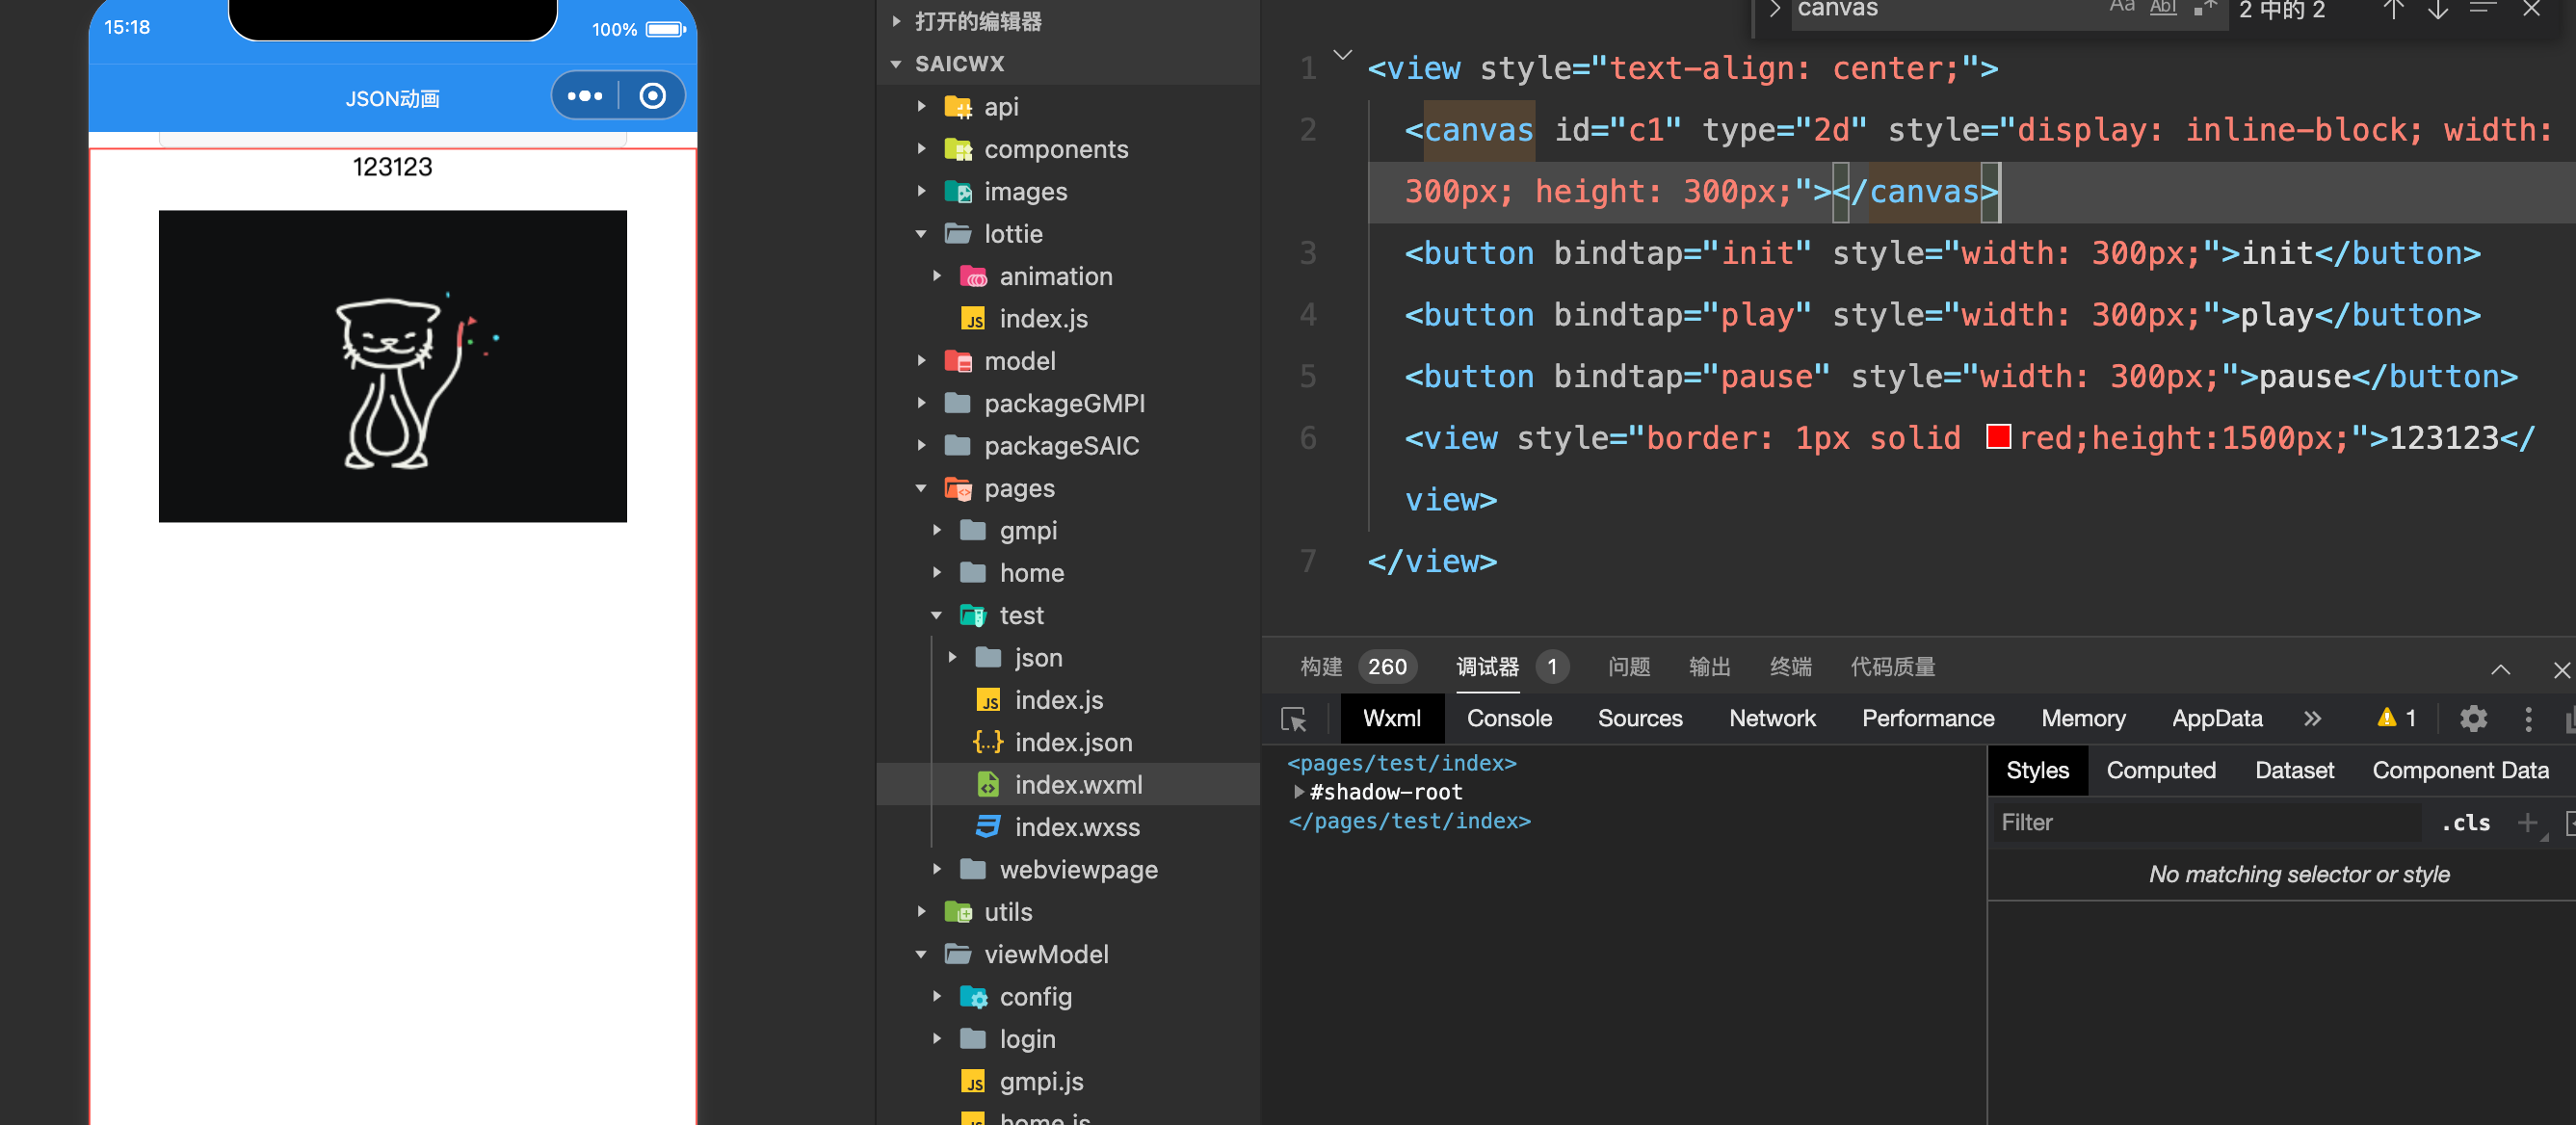Toggle match case in search box

click(2121, 8)
